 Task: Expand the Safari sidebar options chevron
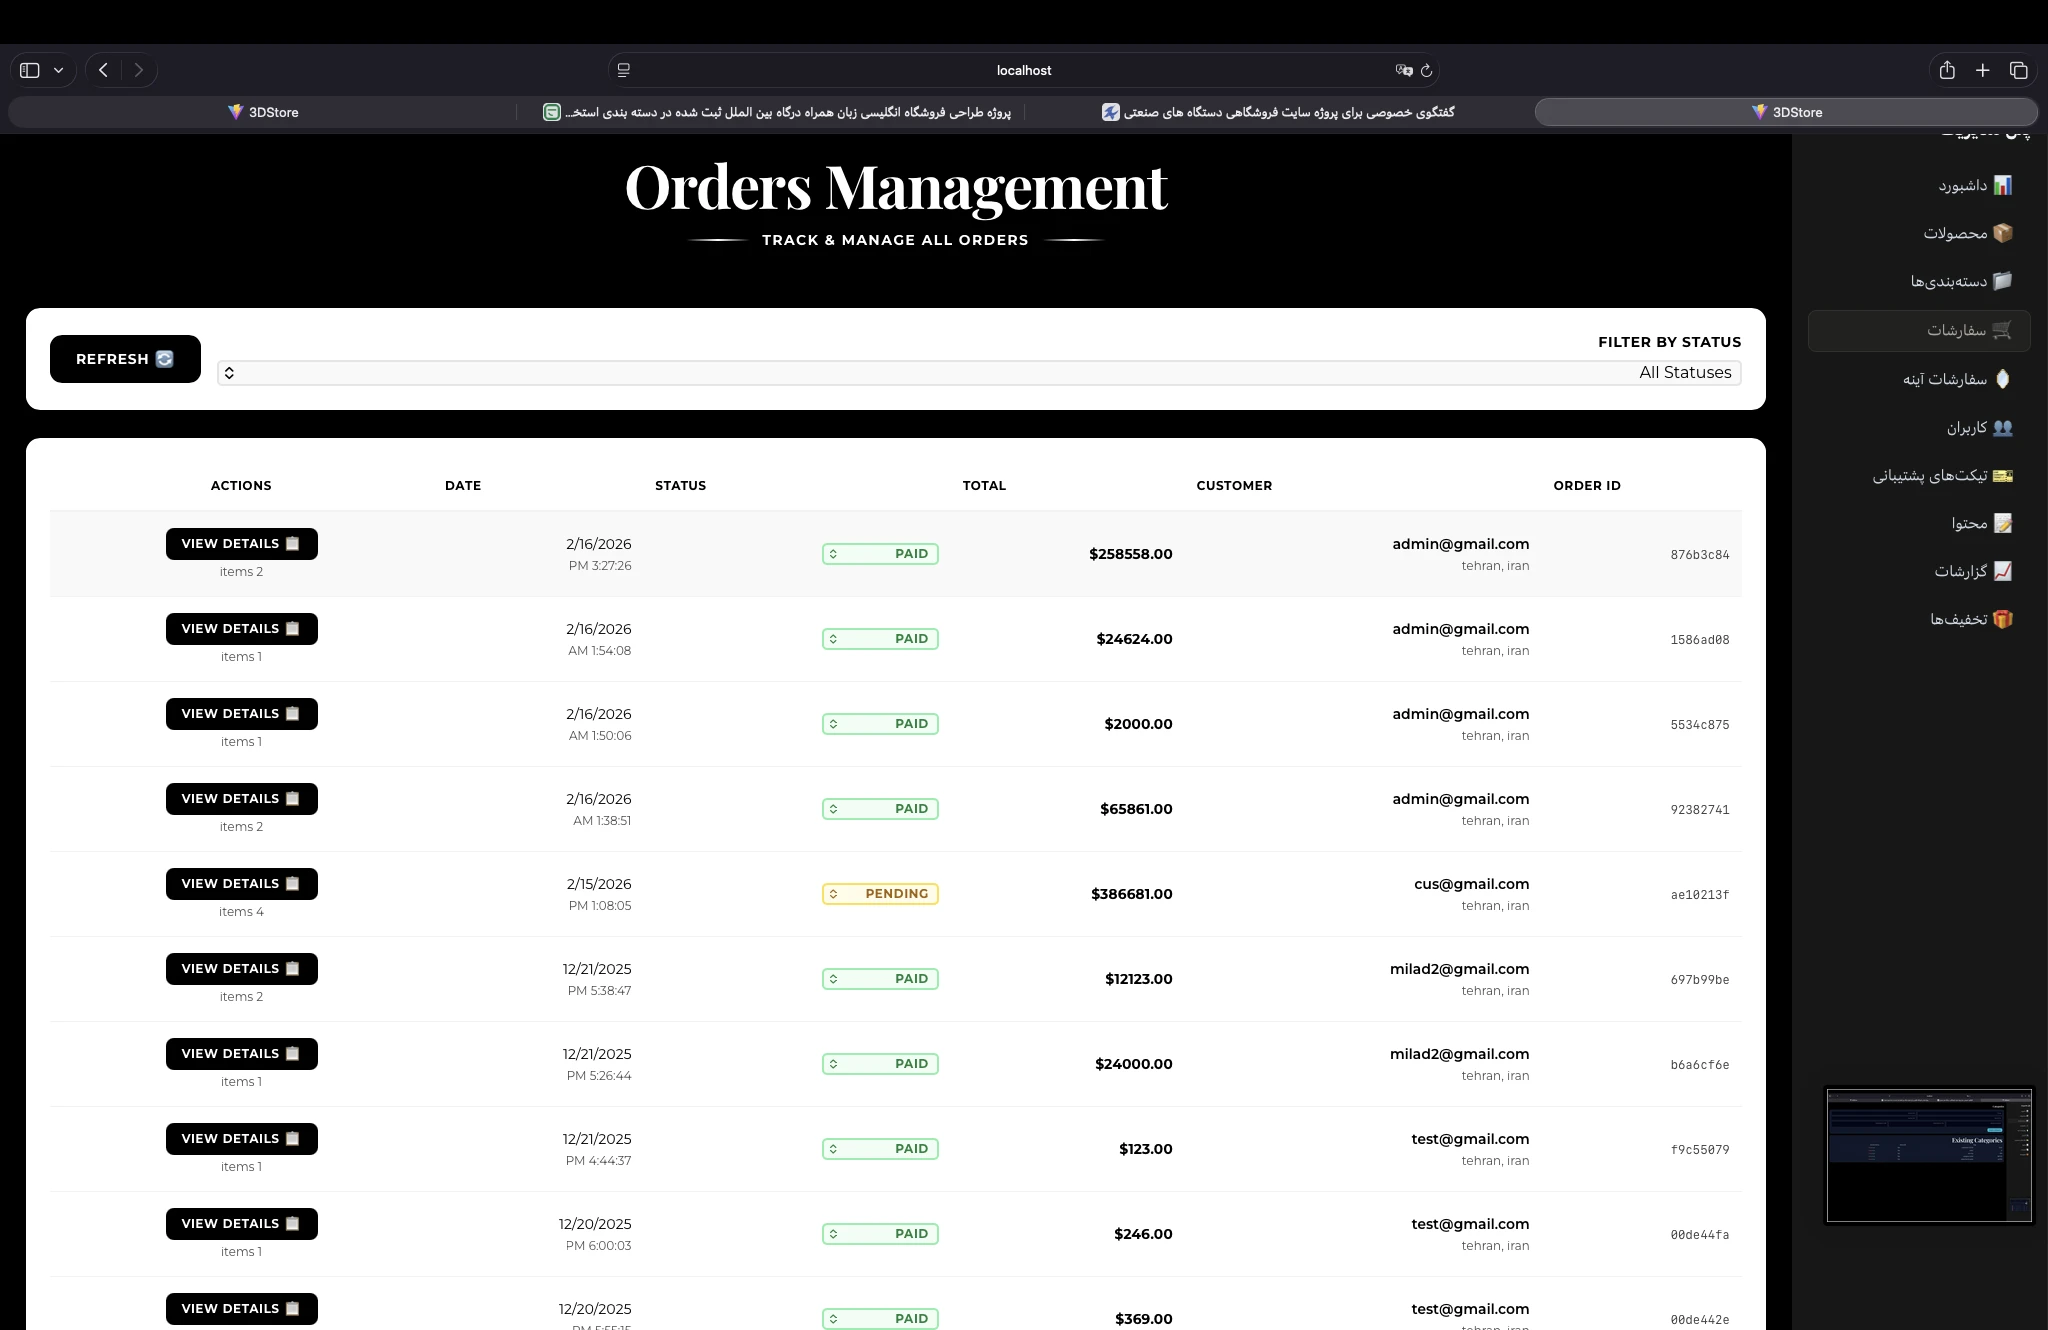pos(59,70)
